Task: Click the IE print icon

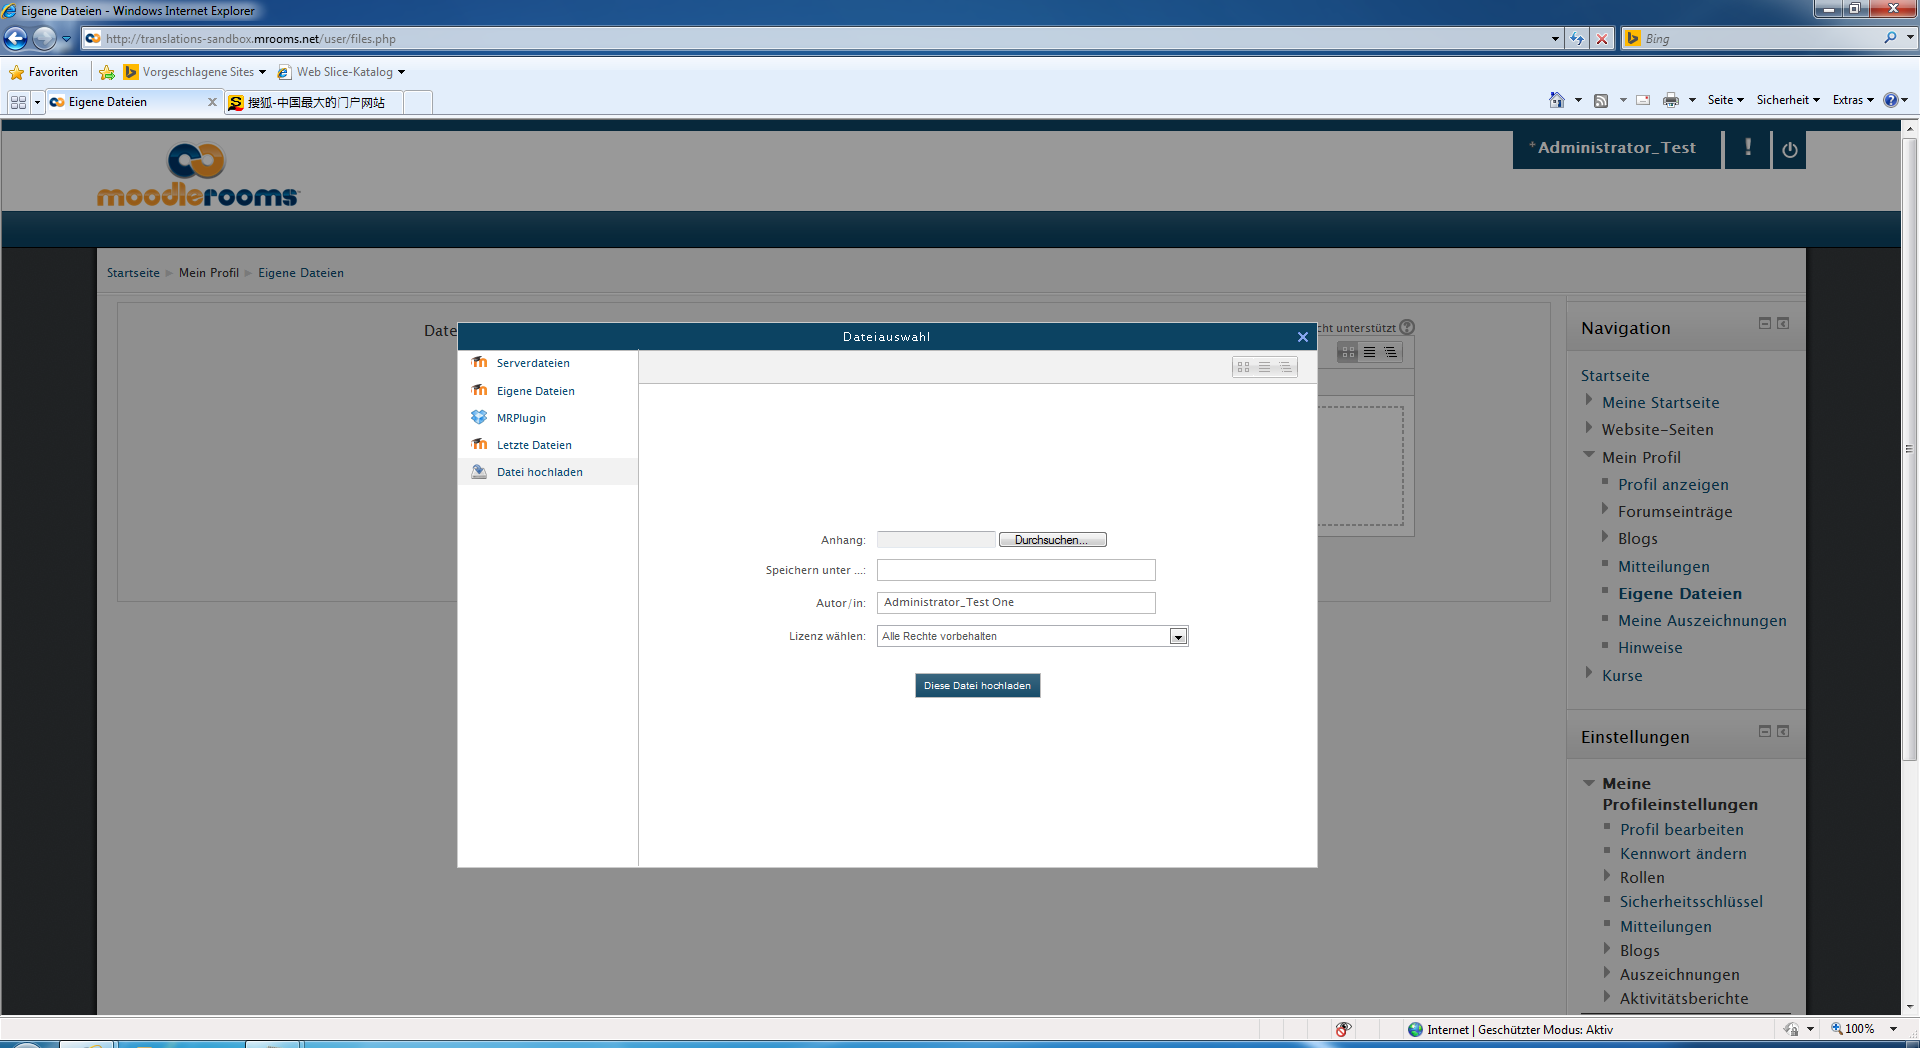Action: point(1670,100)
